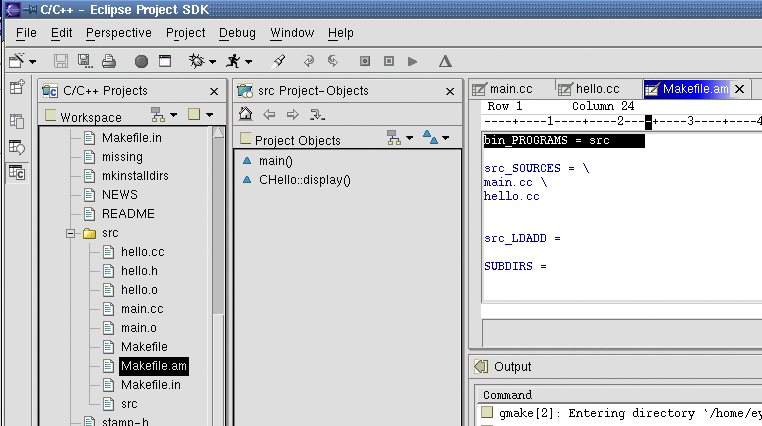Click the back arrow in Project-Objects

[x=269, y=114]
